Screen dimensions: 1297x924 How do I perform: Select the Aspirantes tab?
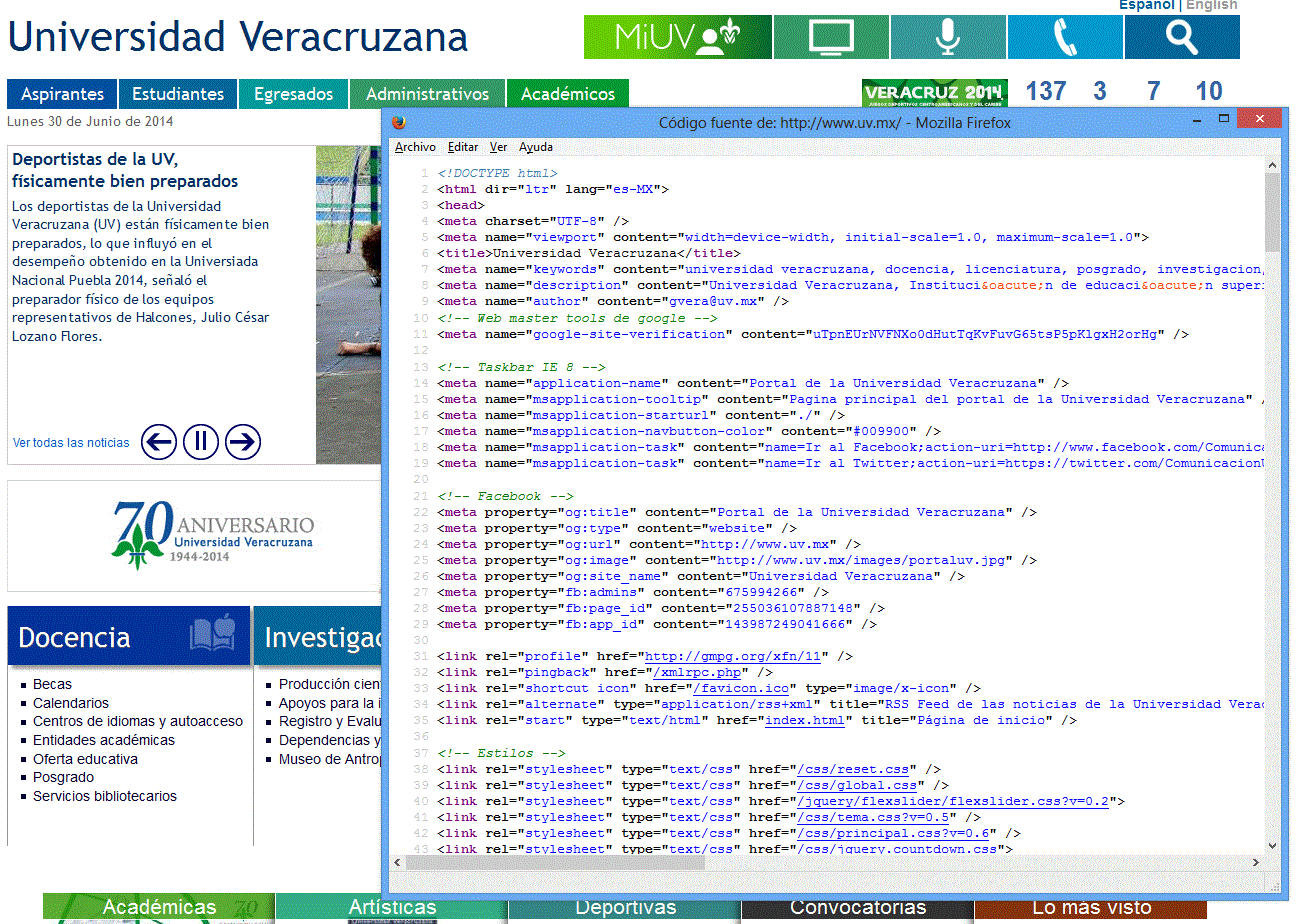coord(62,94)
